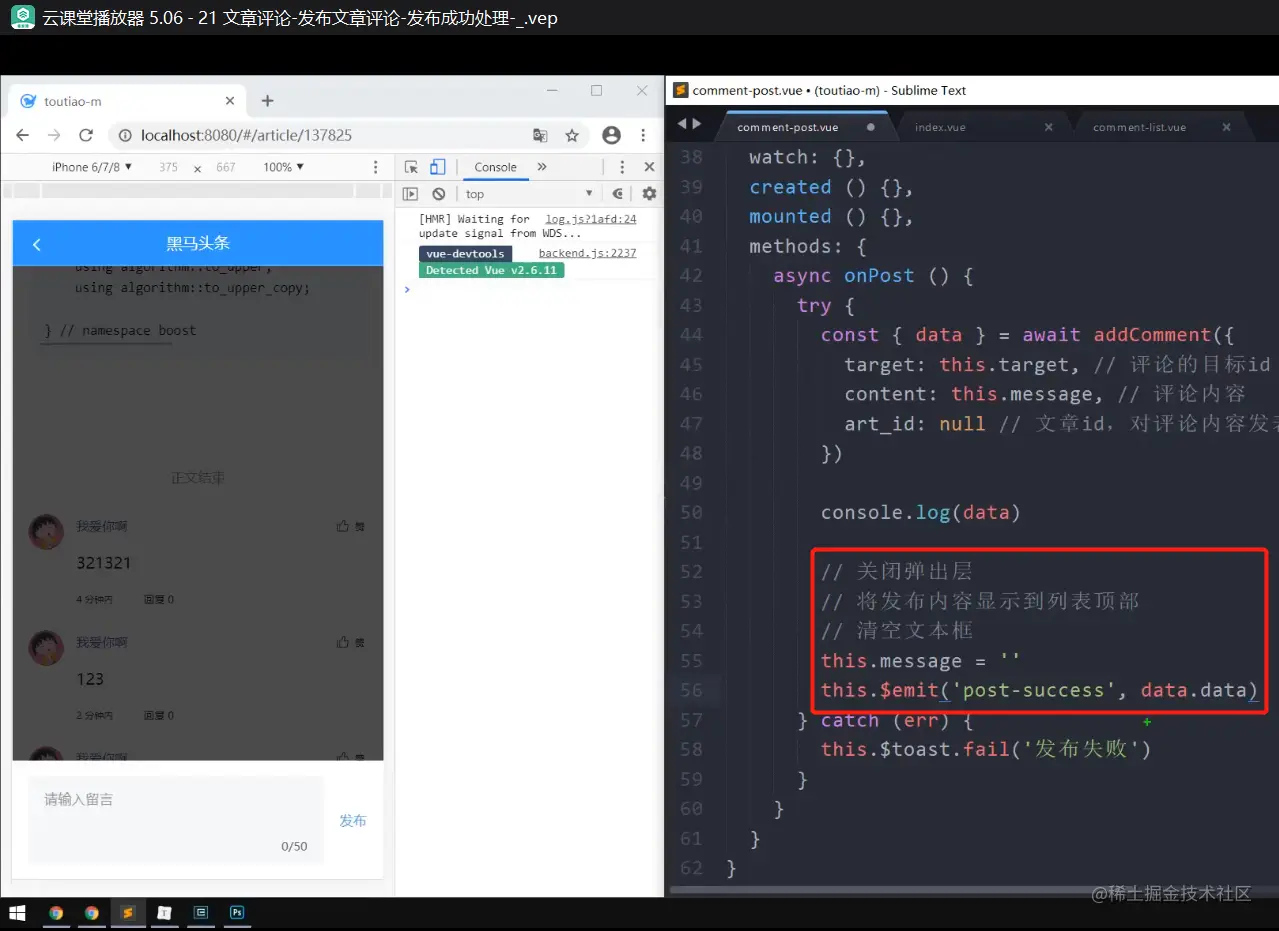Click the right tab-scroll arrow in Sublime

pyautogui.click(x=697, y=124)
